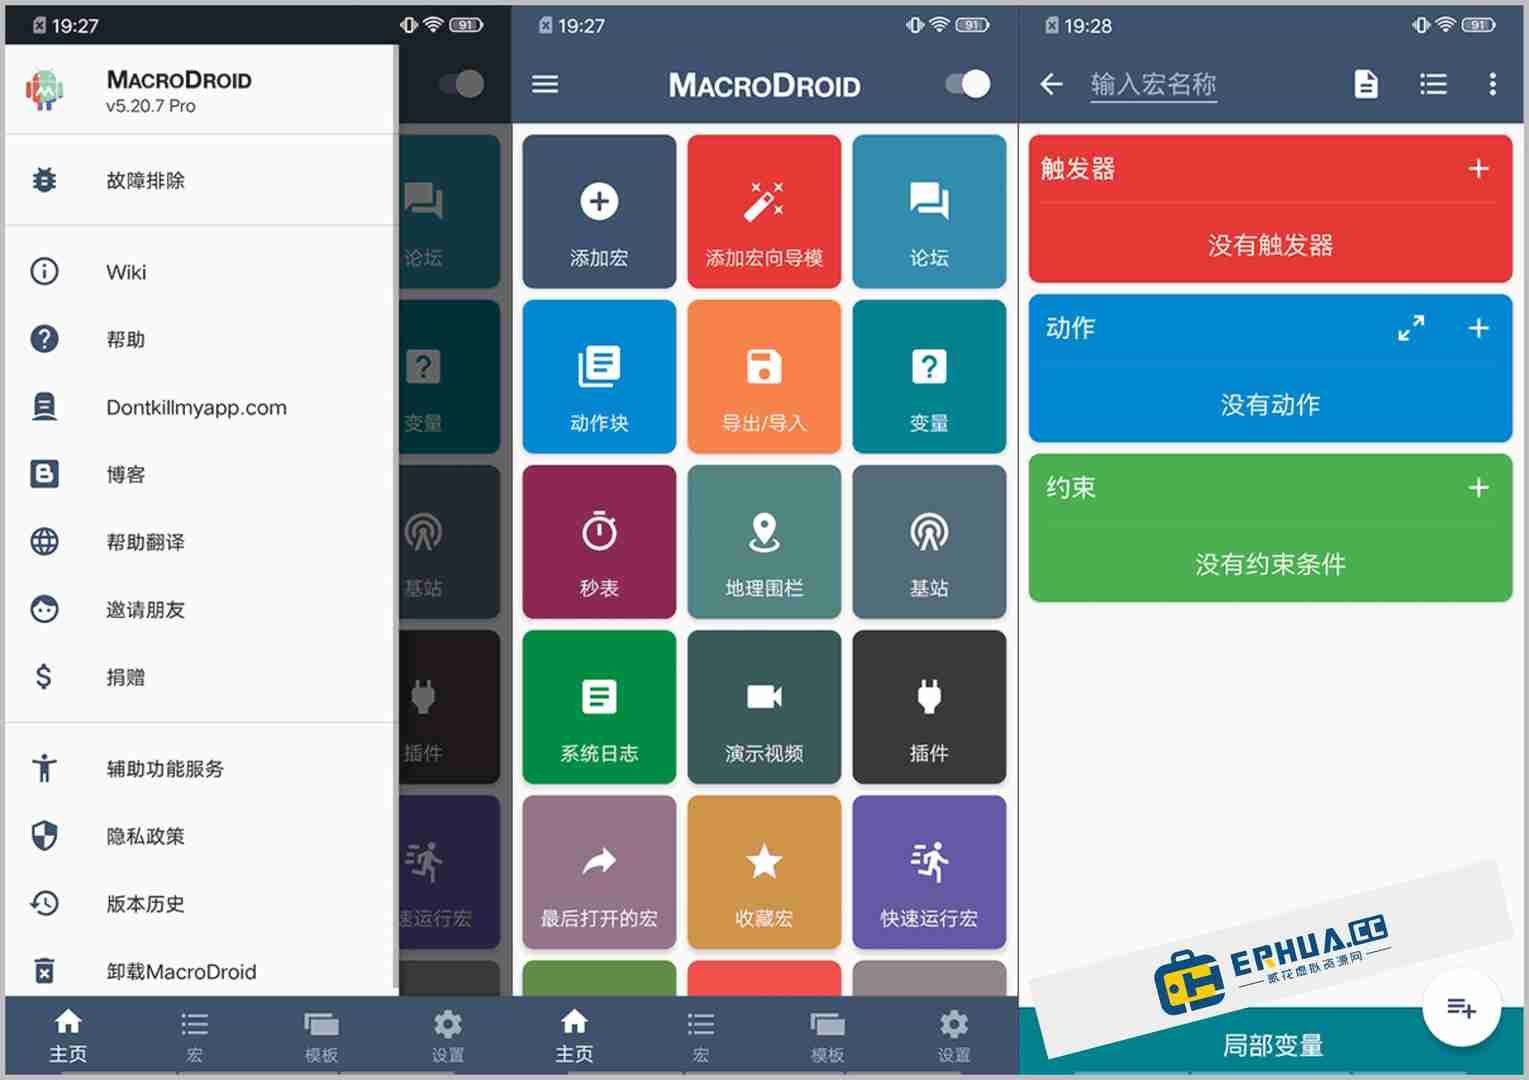The image size is (1529, 1080).
Task: Tap the document notes icon in editor toolbar
Action: pos(1366,84)
